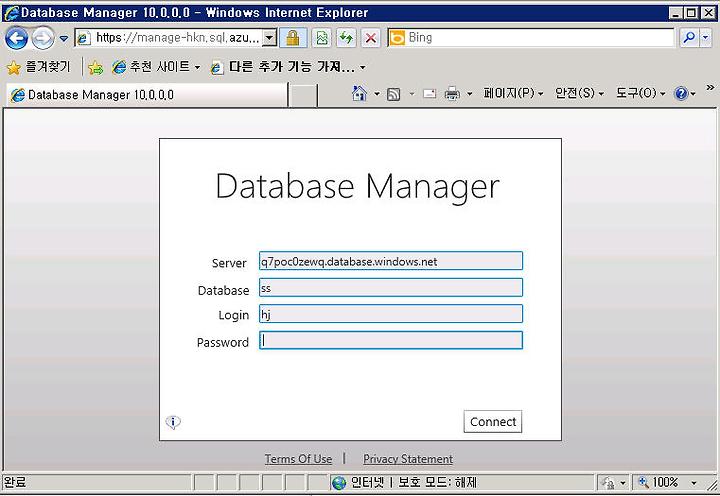Open the 즐겨찾기 favorites star button
The image size is (720, 496).
pyautogui.click(x=39, y=67)
